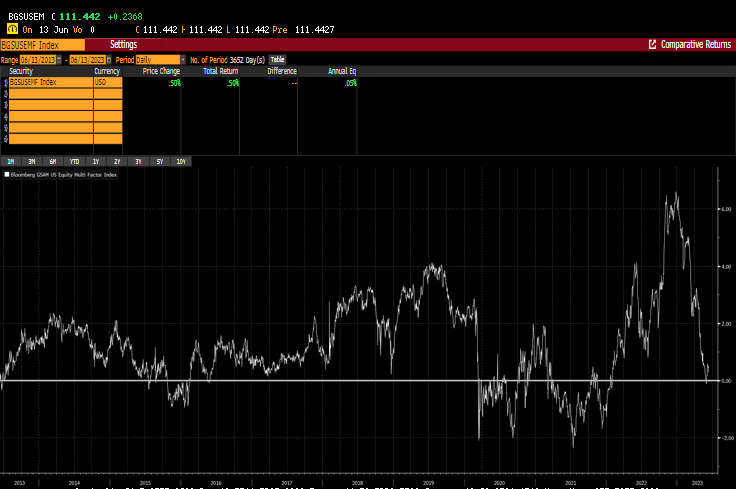The height and width of the screenshot is (489, 736).
Task: Expand the Period Daily dropdown
Action: pyautogui.click(x=183, y=60)
